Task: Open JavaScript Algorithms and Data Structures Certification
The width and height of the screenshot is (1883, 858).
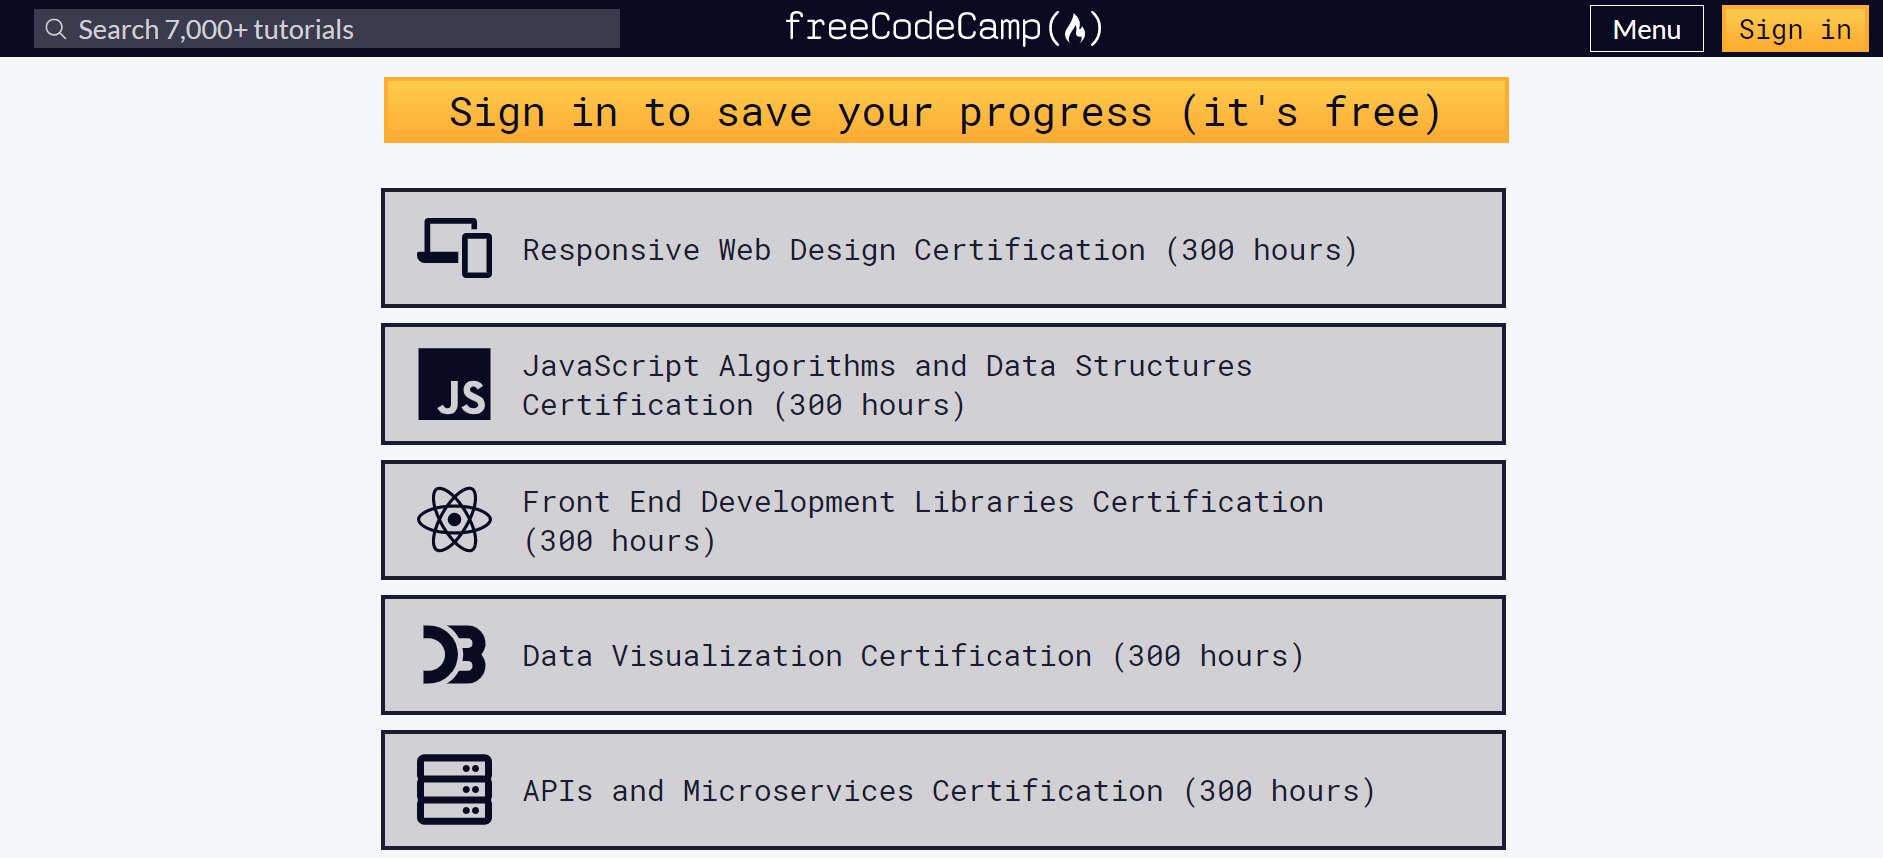Action: coord(943,384)
